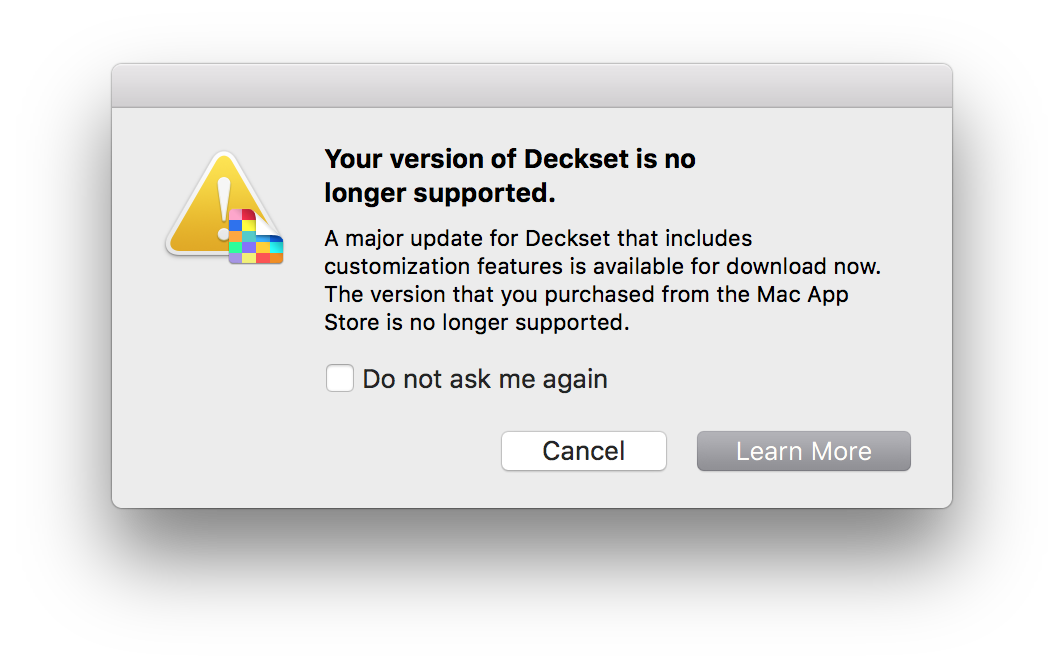Click the Learn More button
1064x668 pixels.
(x=803, y=451)
